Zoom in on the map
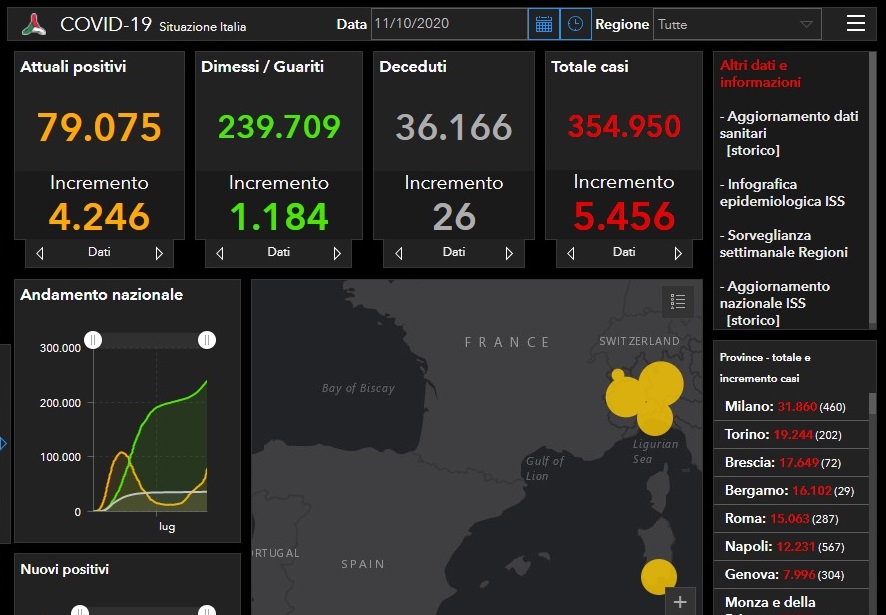The width and height of the screenshot is (886, 615). tap(680, 602)
